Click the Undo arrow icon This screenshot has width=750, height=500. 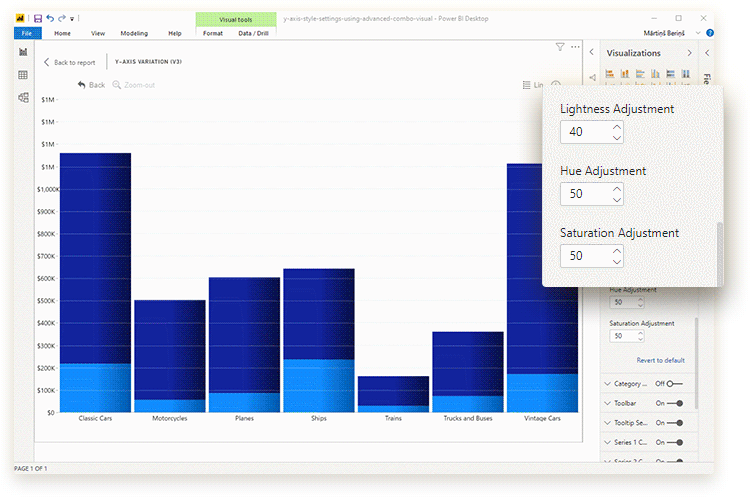point(50,18)
